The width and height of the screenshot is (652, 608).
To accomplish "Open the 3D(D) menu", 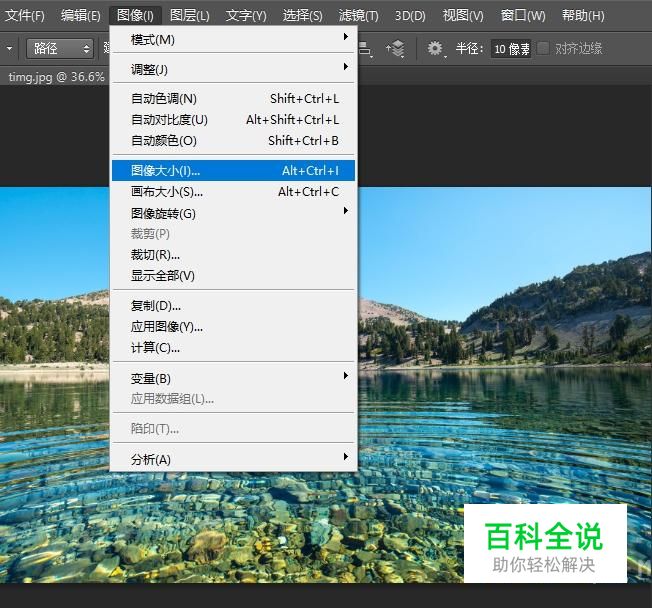I will point(410,16).
